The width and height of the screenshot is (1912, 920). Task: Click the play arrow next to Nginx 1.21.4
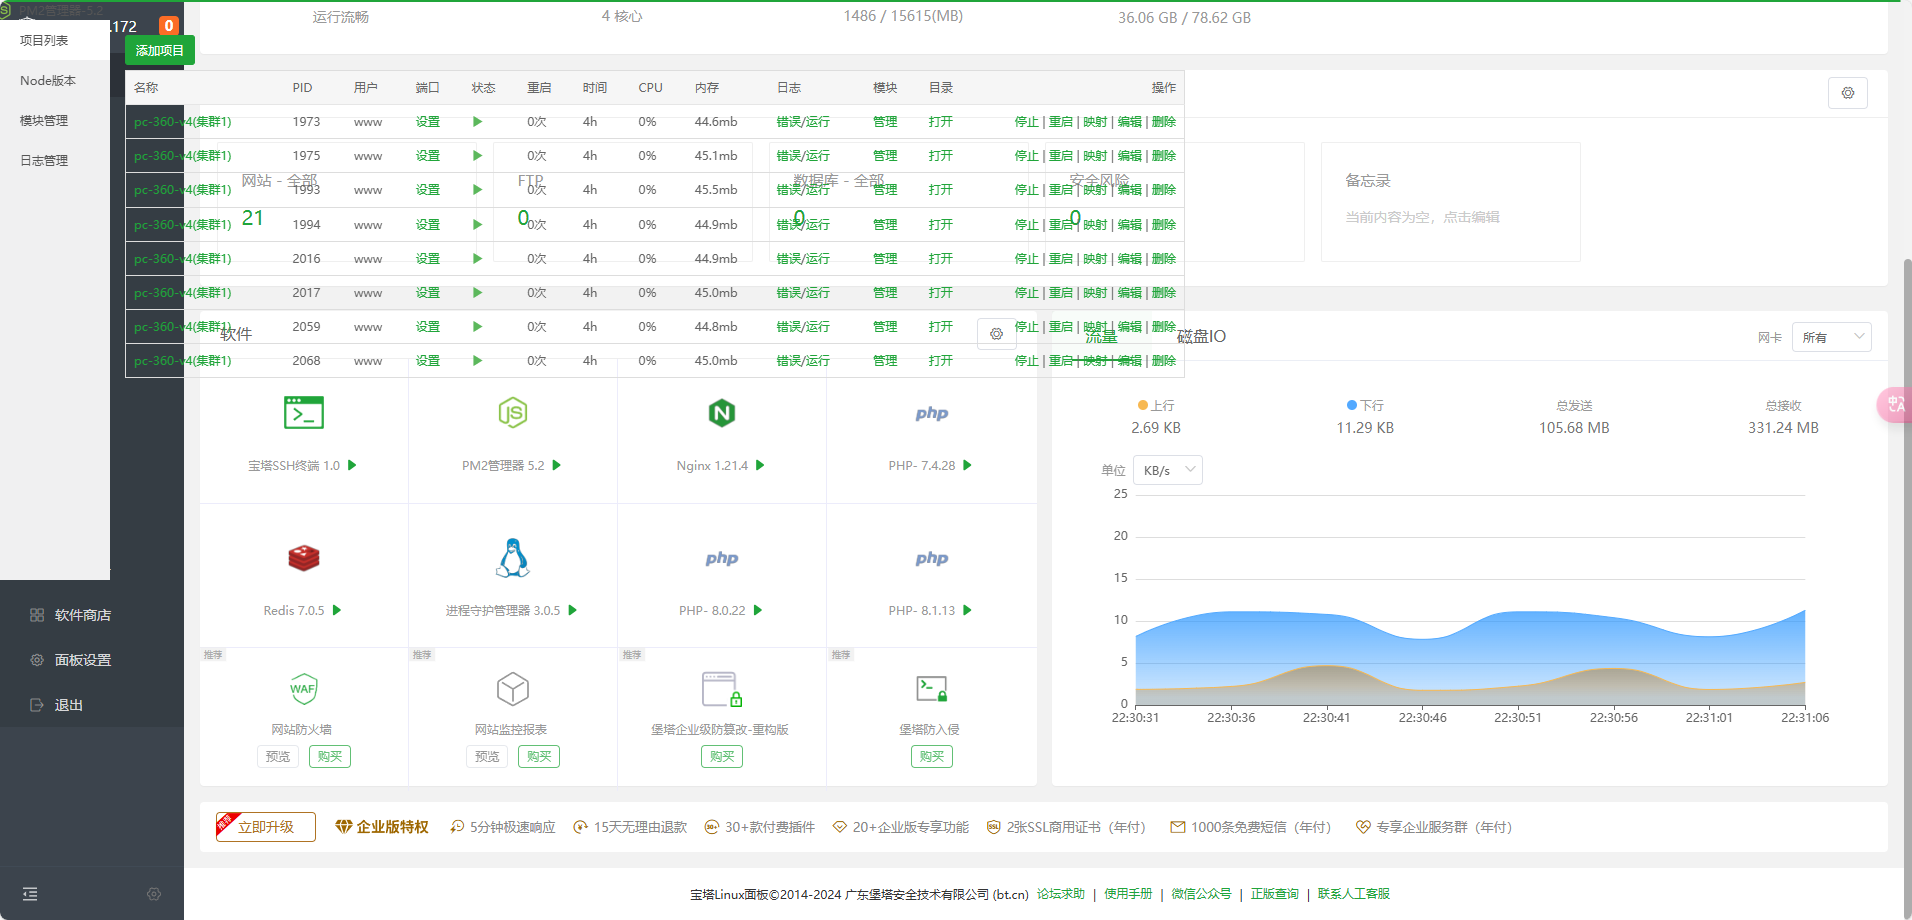click(x=760, y=465)
